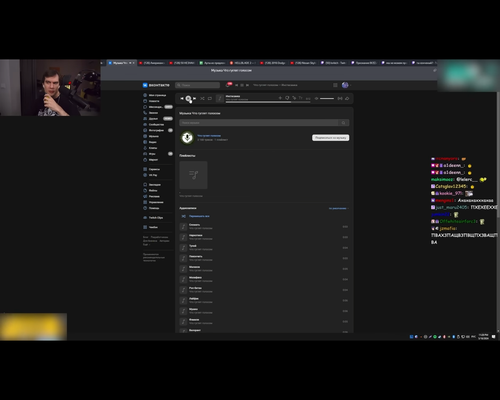Open the notifications bell with red badge

tap(228, 85)
